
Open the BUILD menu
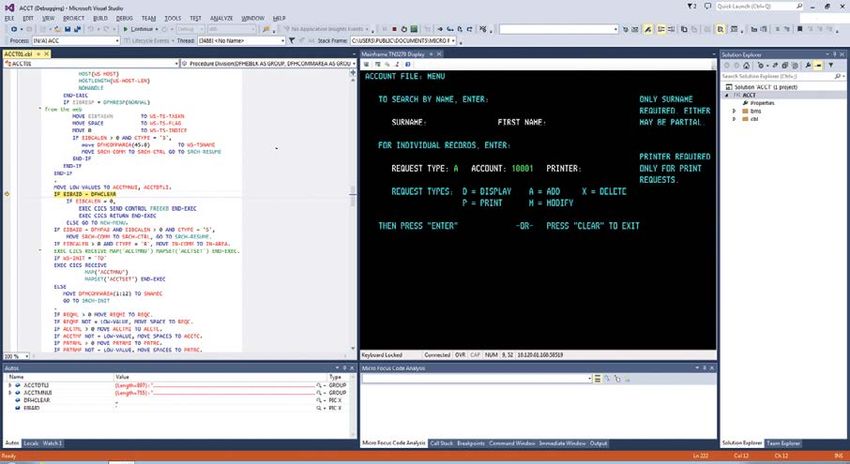[100, 18]
